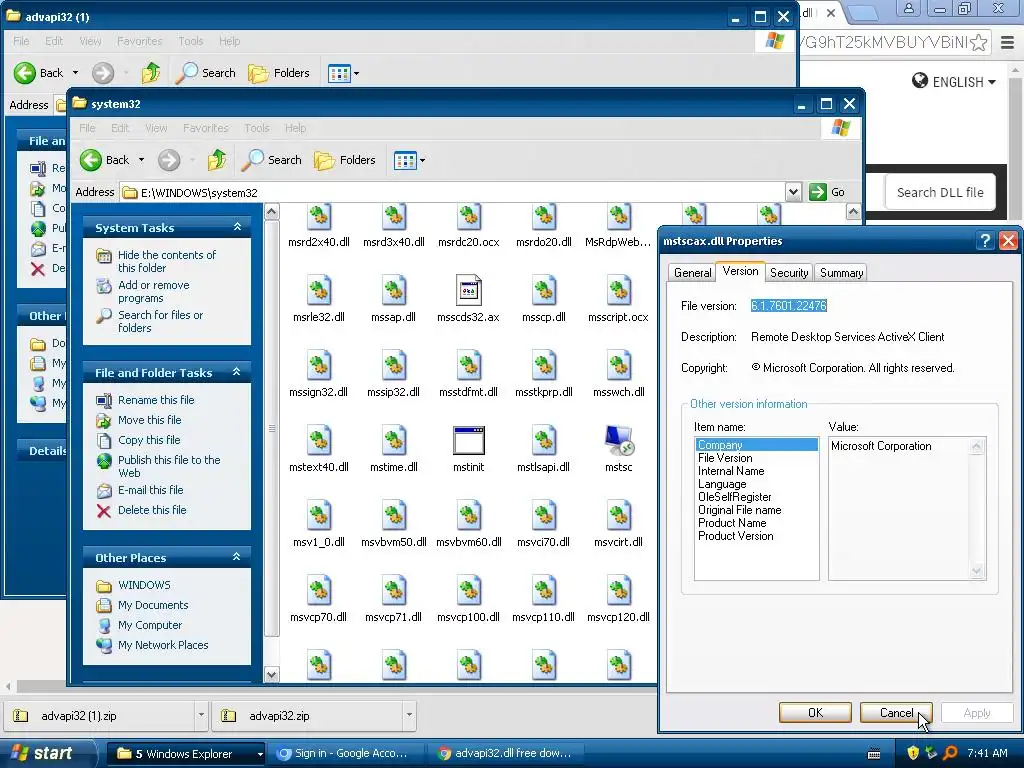Switch to Sign in - Google Account taskbar item
This screenshot has width=1024, height=768.
point(345,753)
